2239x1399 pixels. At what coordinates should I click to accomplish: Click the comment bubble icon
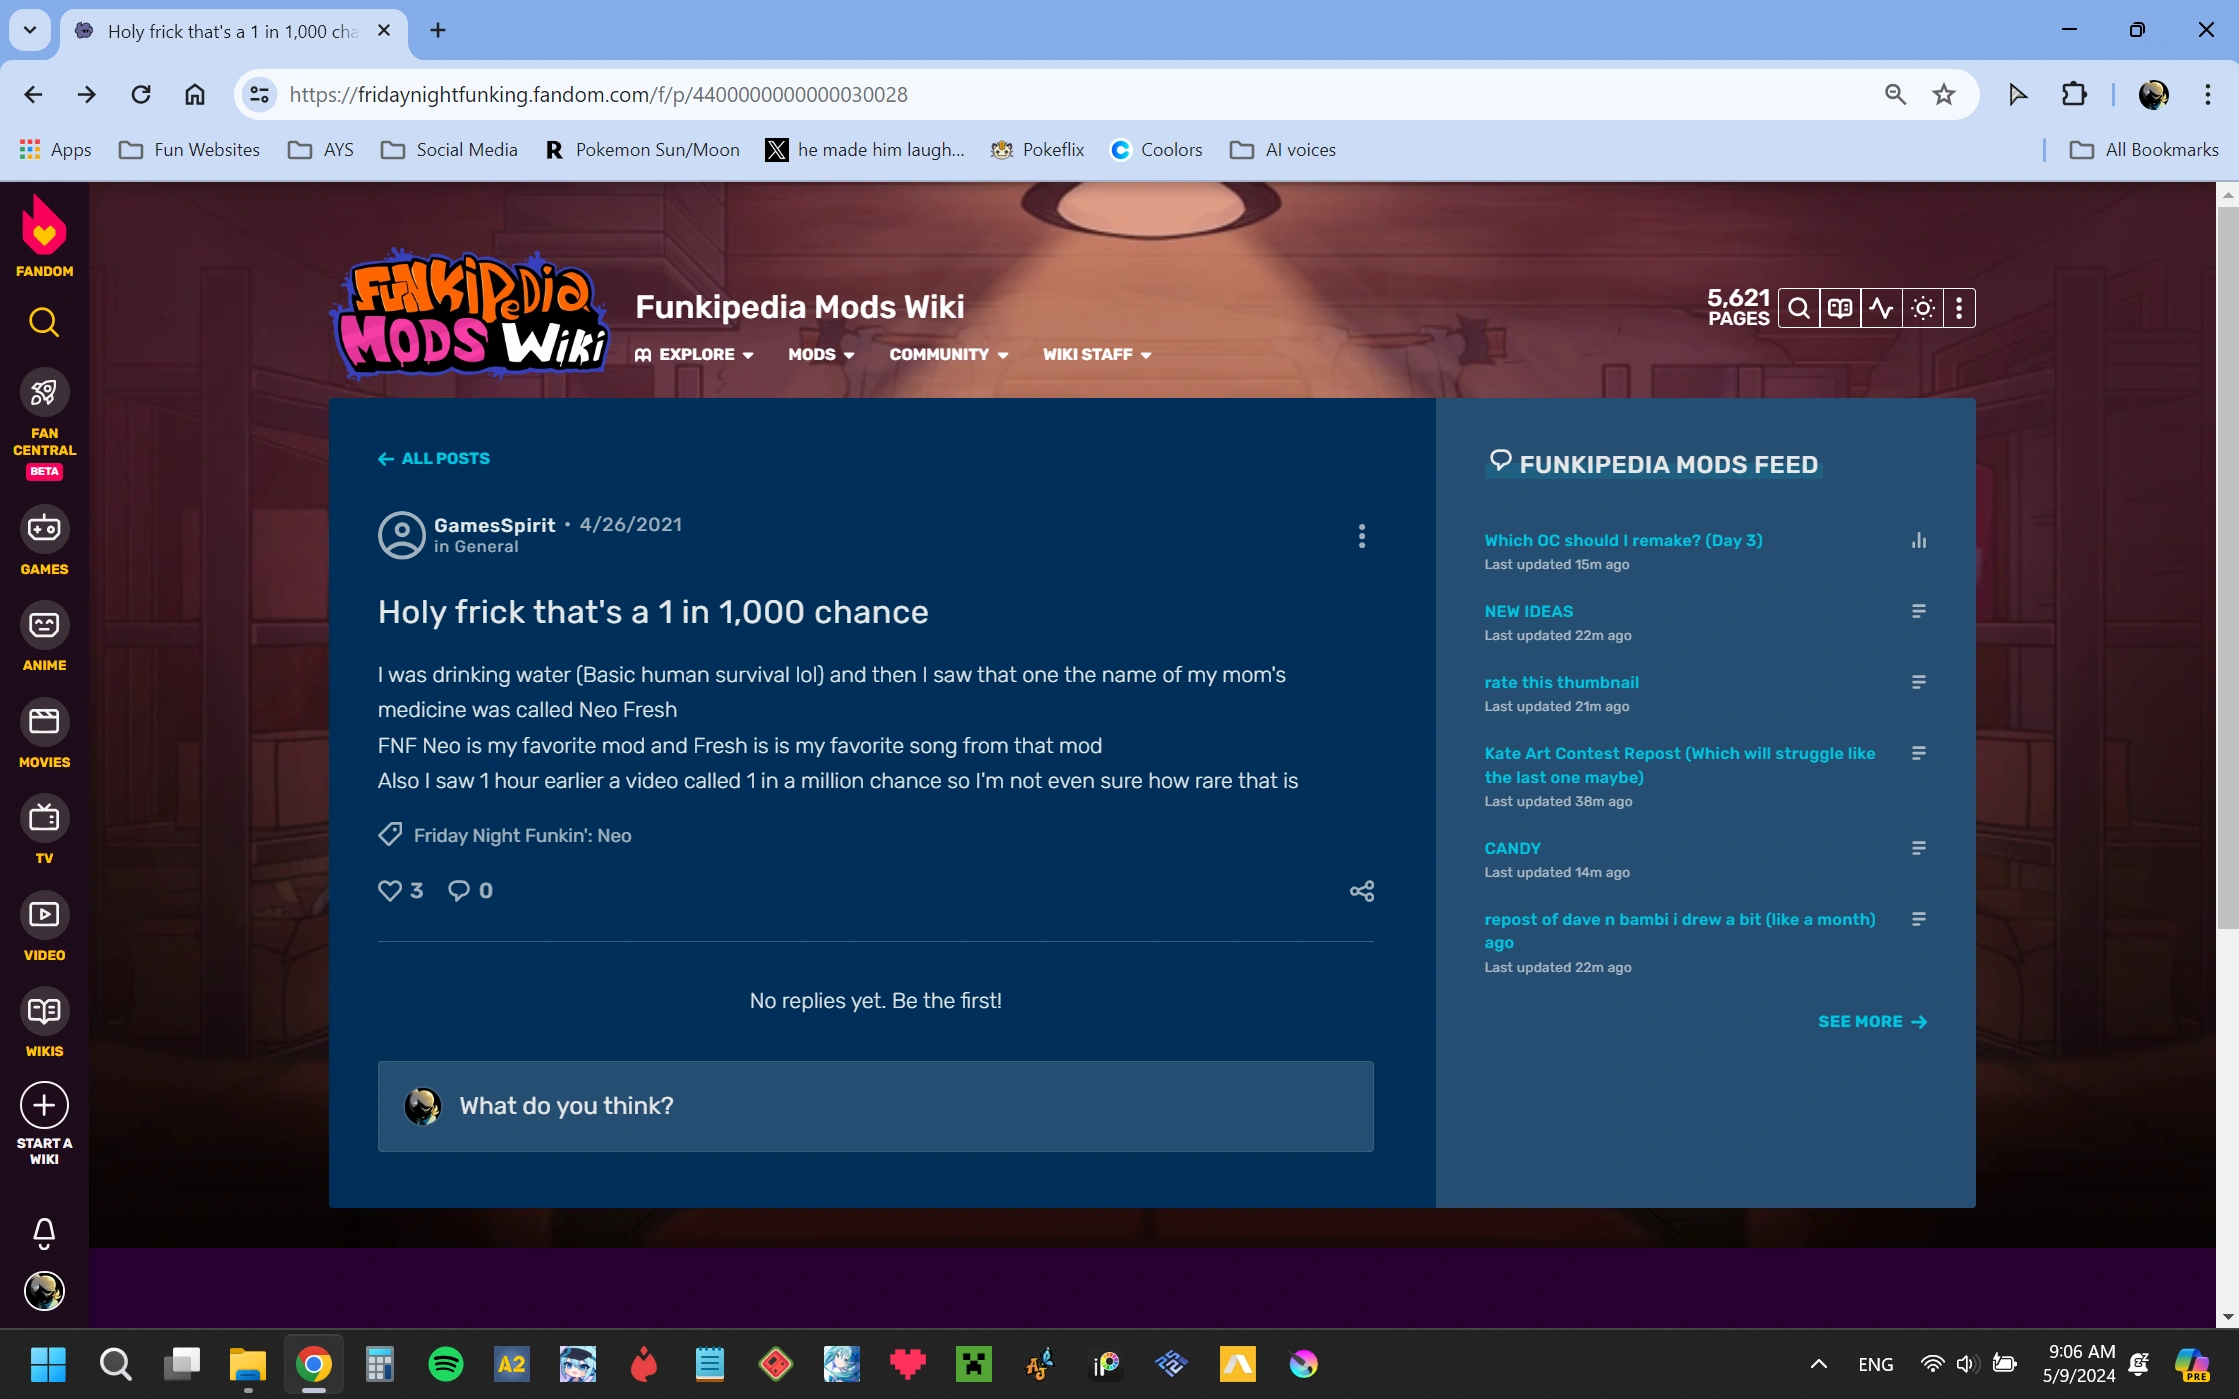pos(458,890)
